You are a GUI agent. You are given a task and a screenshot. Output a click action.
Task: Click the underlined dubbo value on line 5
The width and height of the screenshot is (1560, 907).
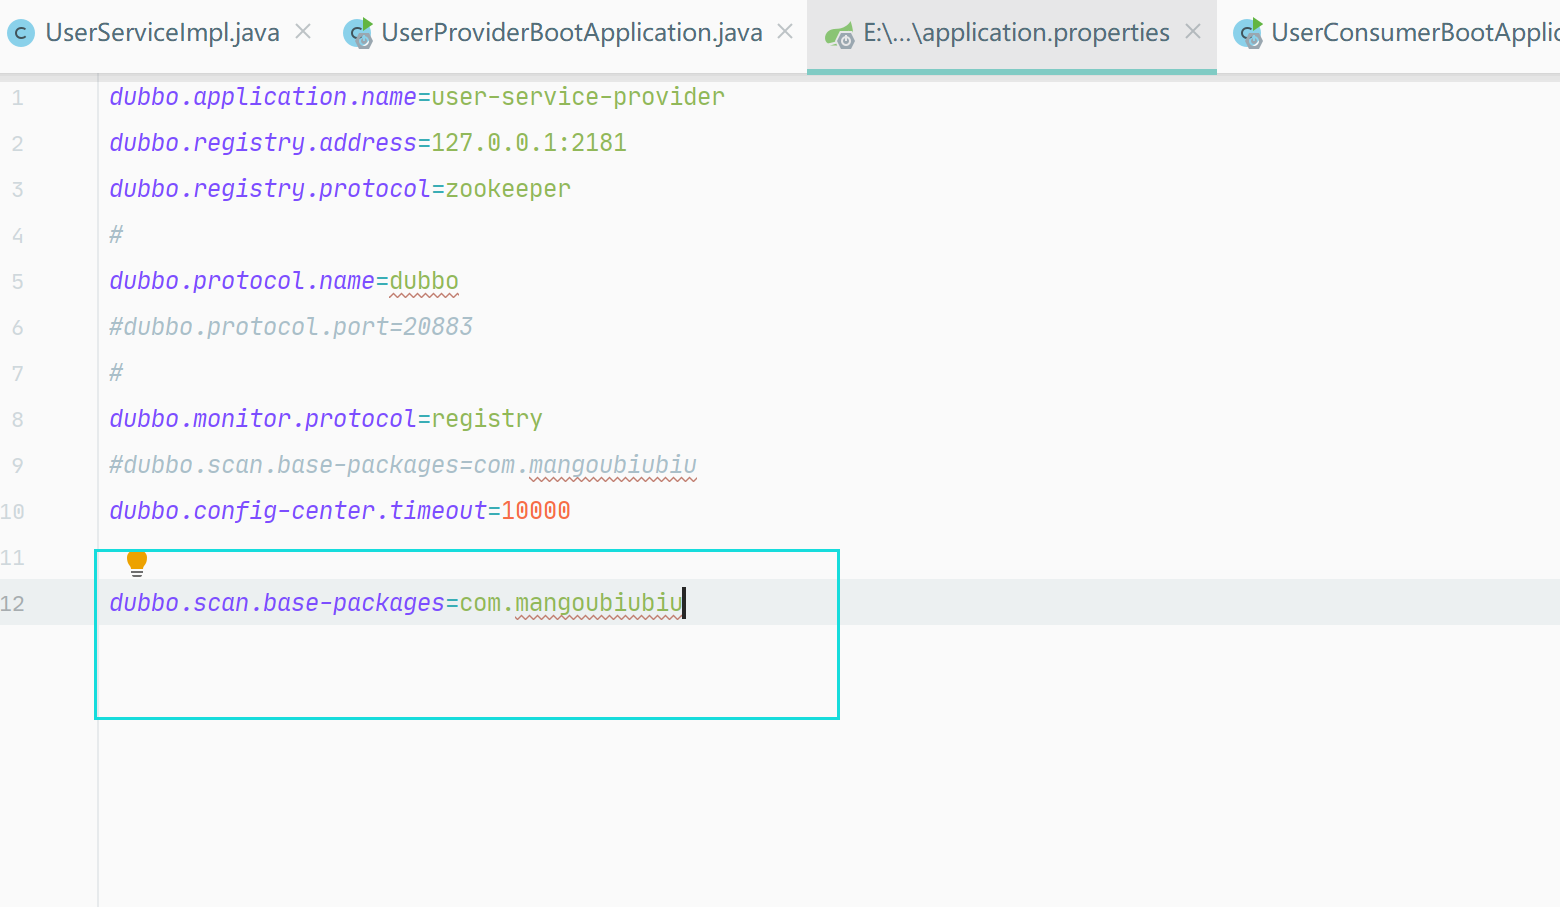[424, 281]
